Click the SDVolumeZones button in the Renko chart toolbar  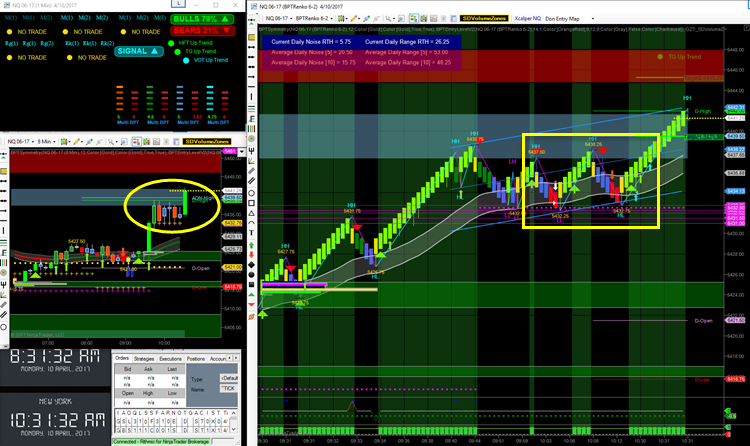coord(484,18)
